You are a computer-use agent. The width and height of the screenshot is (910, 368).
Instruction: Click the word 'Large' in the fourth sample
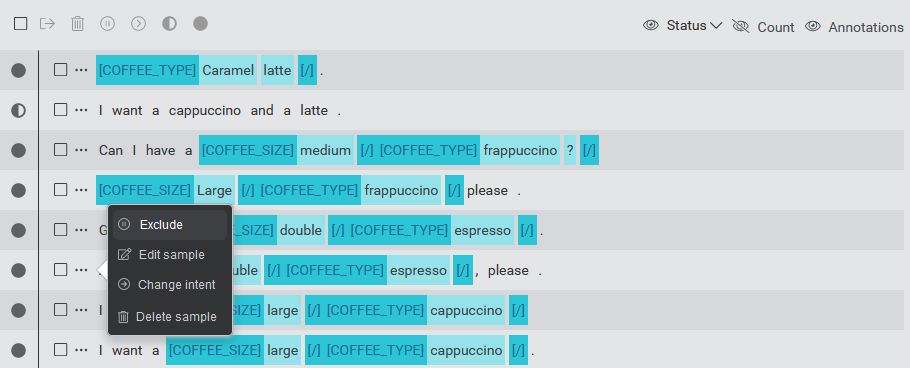214,190
